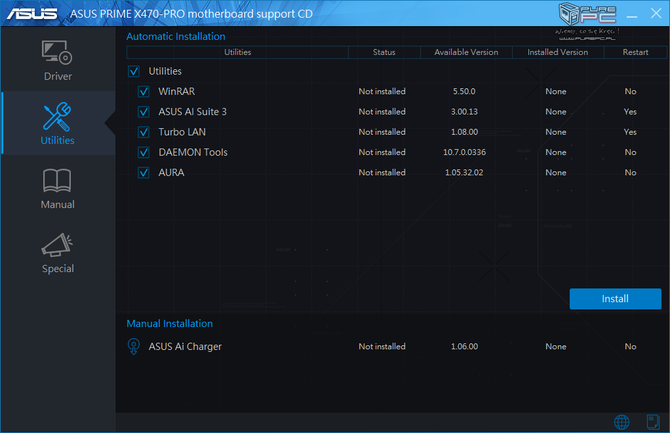Click Turbo LAN's restart value Yes
The height and width of the screenshot is (433, 670).
[630, 132]
